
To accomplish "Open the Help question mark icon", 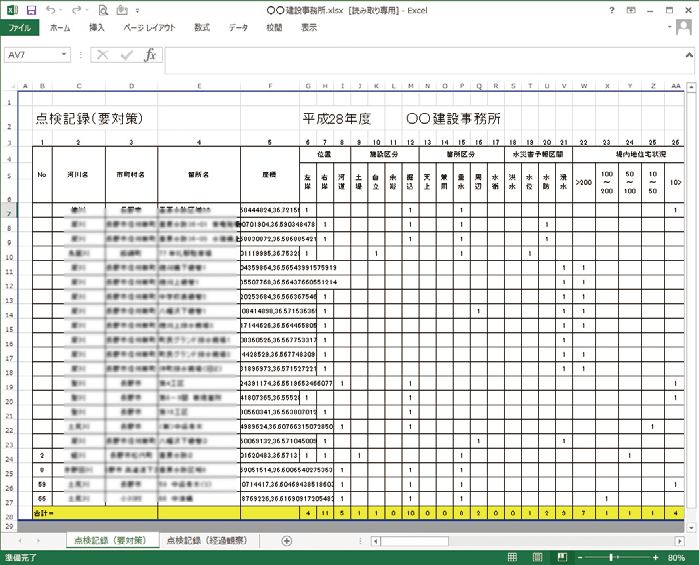I will [x=612, y=10].
